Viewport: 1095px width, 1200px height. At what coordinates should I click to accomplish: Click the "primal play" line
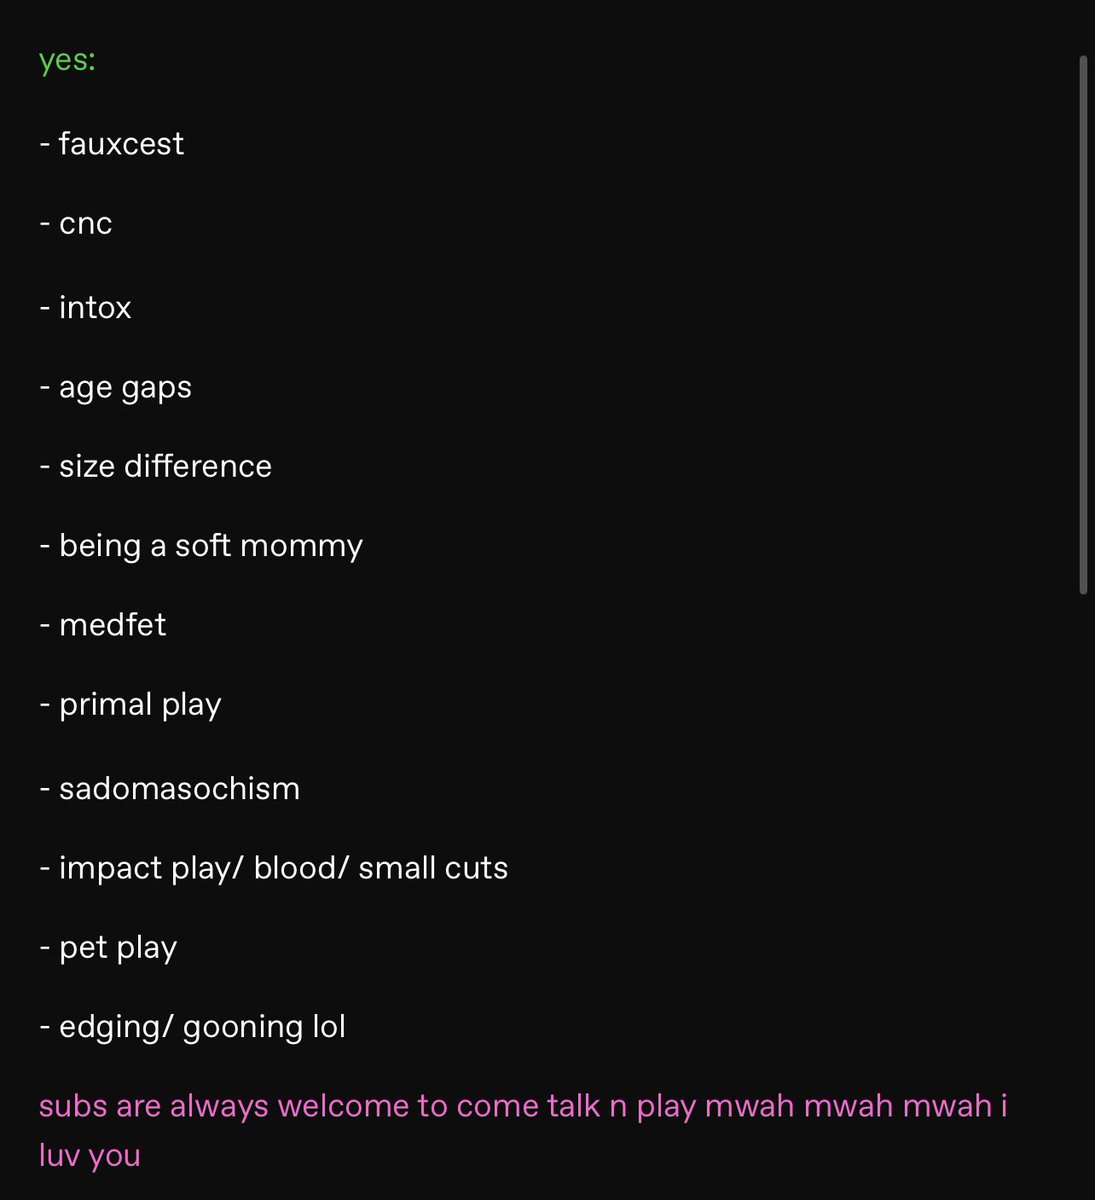130,705
